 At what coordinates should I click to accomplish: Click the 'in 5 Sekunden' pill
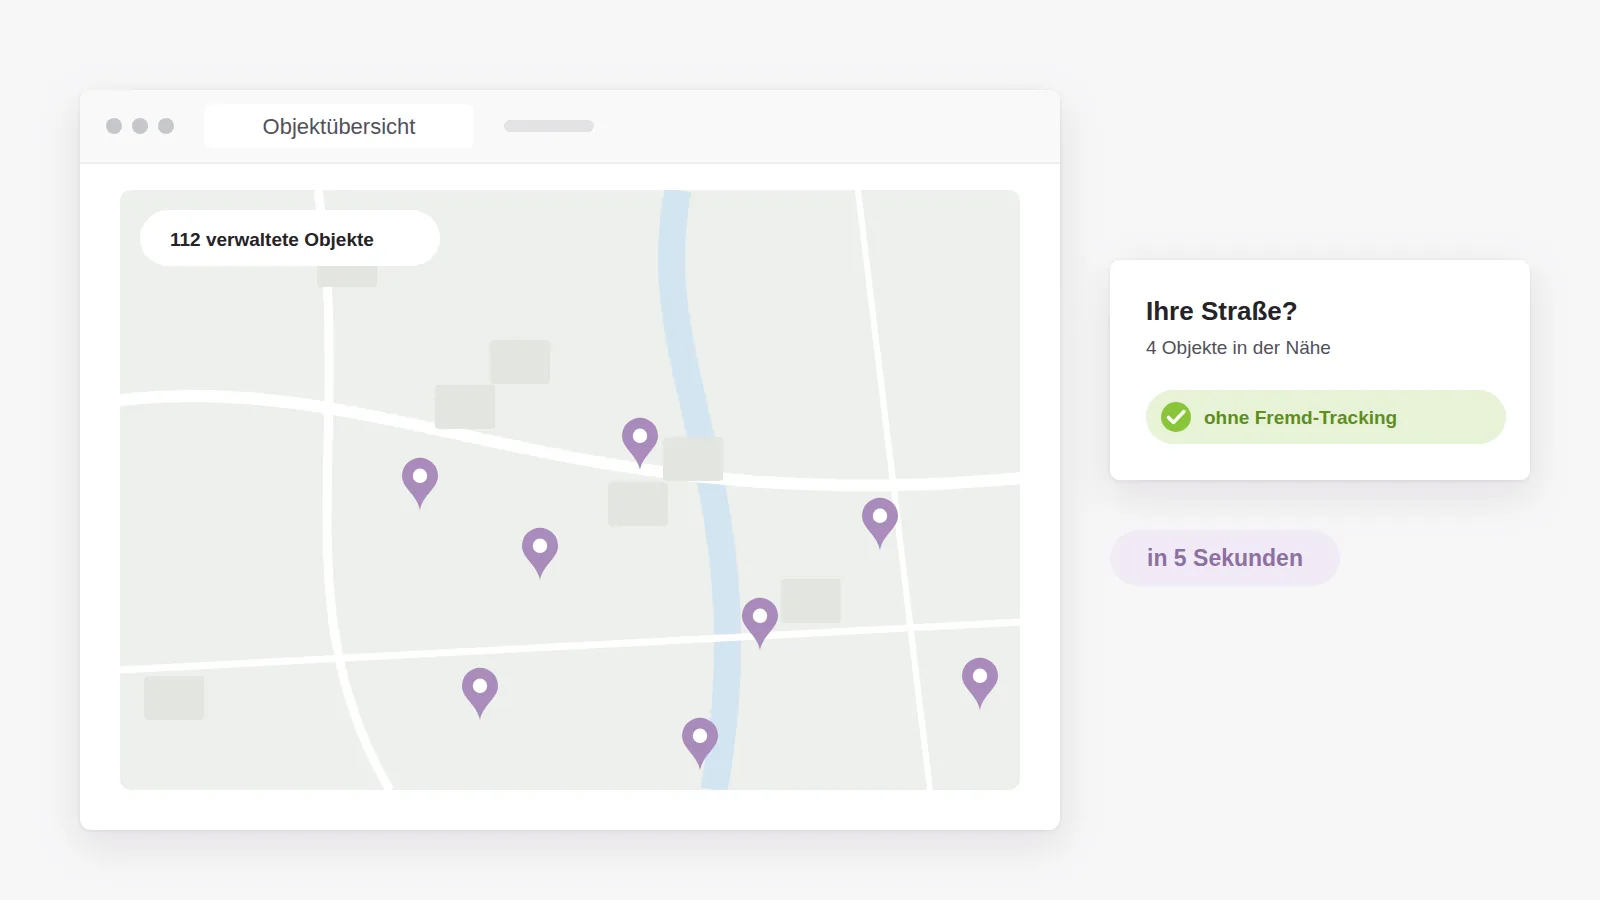click(x=1225, y=558)
